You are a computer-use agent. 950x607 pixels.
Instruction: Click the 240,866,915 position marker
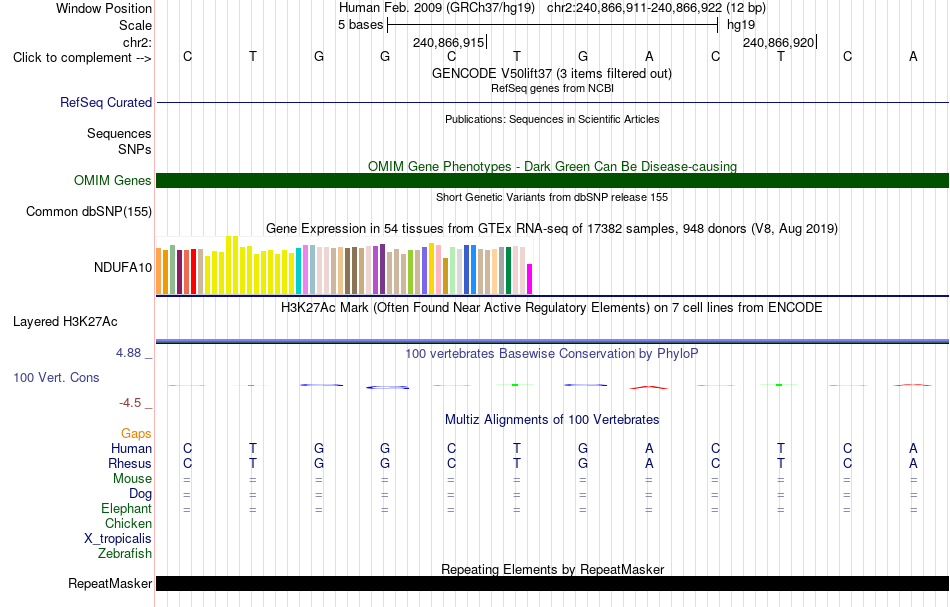(449, 42)
